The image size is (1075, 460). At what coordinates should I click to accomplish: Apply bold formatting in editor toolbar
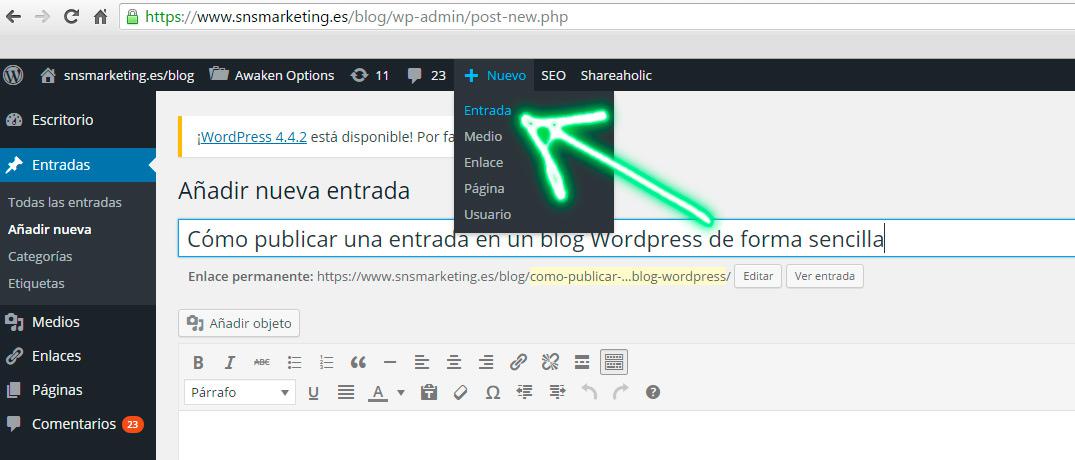coord(198,362)
